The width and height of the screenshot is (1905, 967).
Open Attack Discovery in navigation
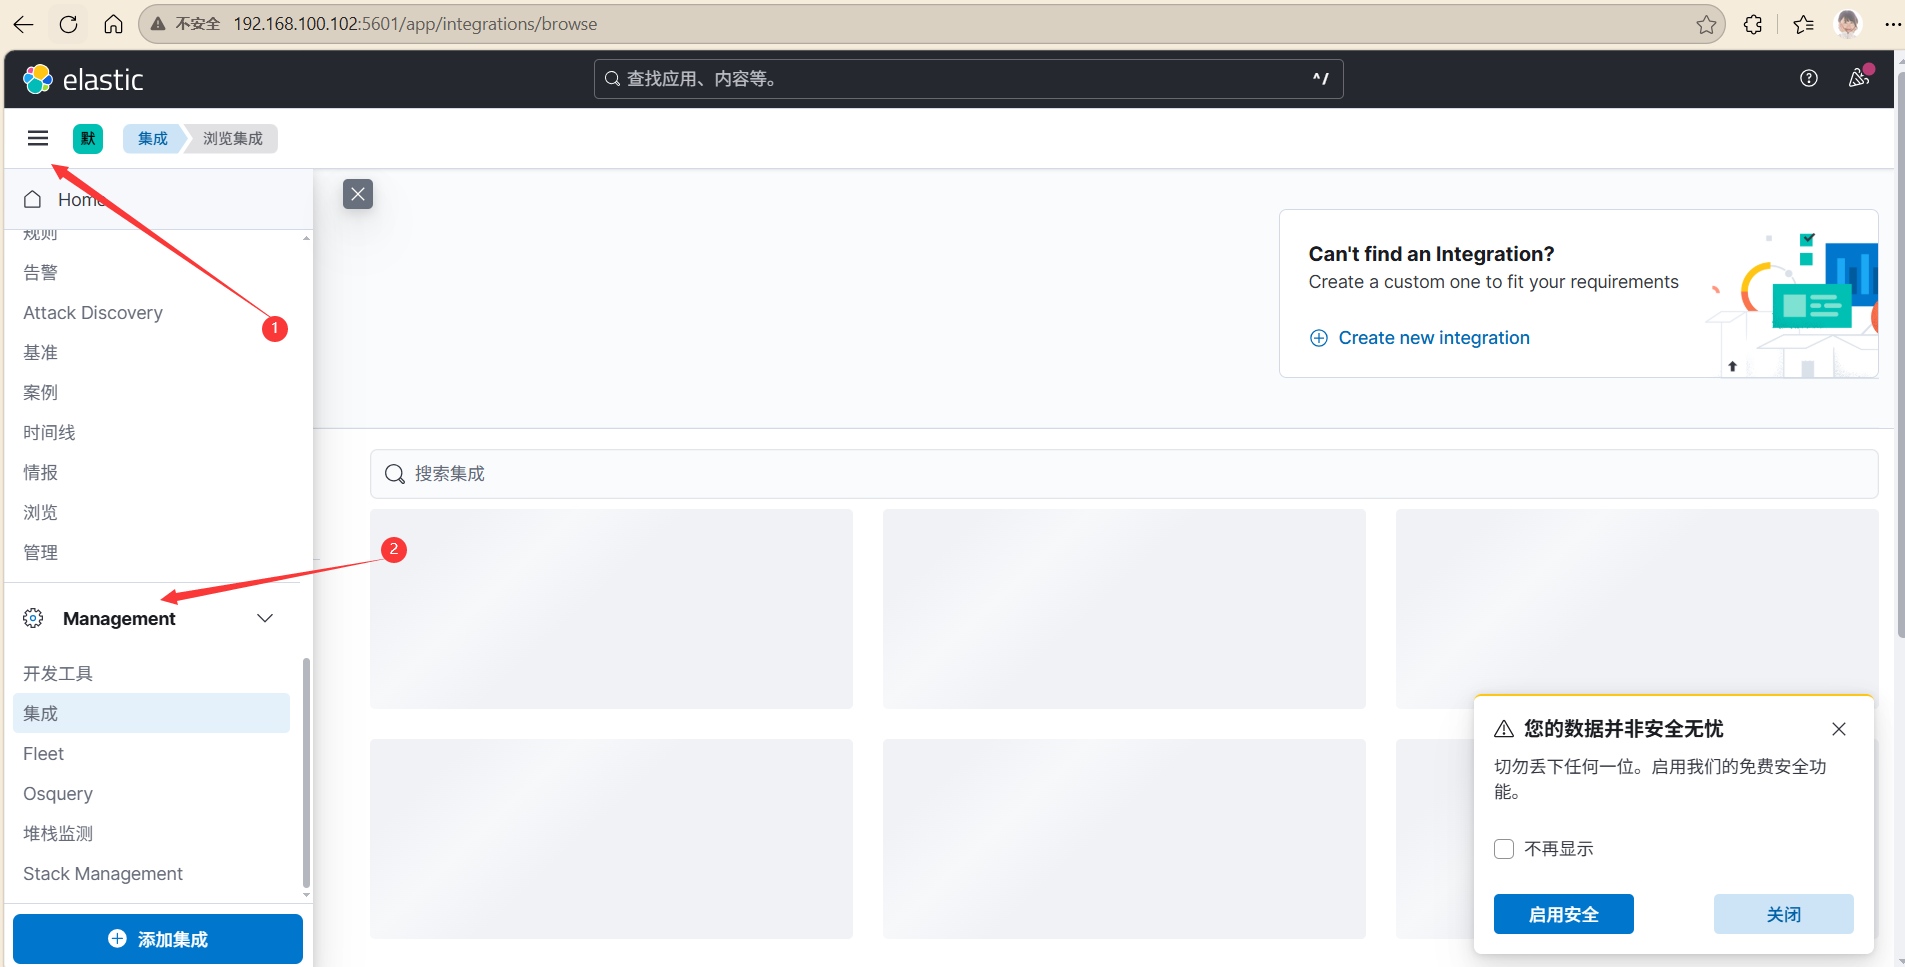[93, 313]
